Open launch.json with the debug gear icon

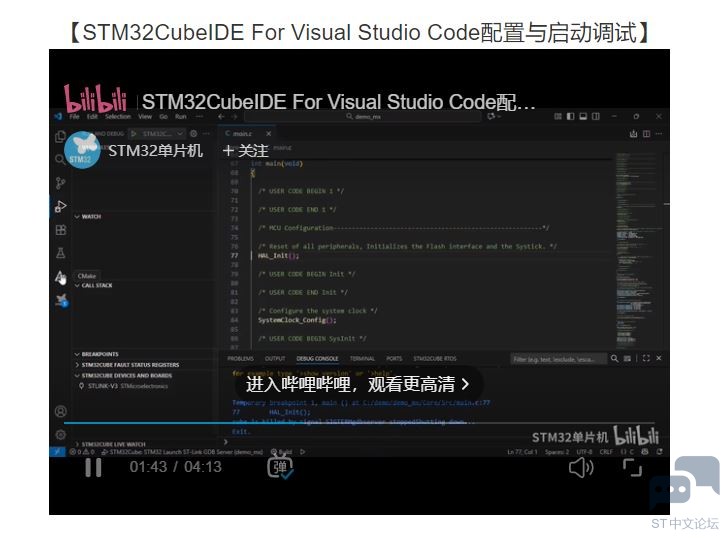pyautogui.click(x=194, y=134)
